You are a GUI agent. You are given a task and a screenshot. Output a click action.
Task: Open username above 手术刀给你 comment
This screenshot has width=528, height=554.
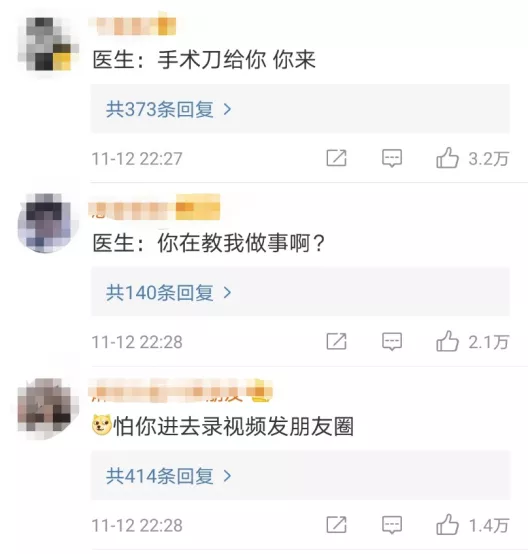click(x=132, y=24)
